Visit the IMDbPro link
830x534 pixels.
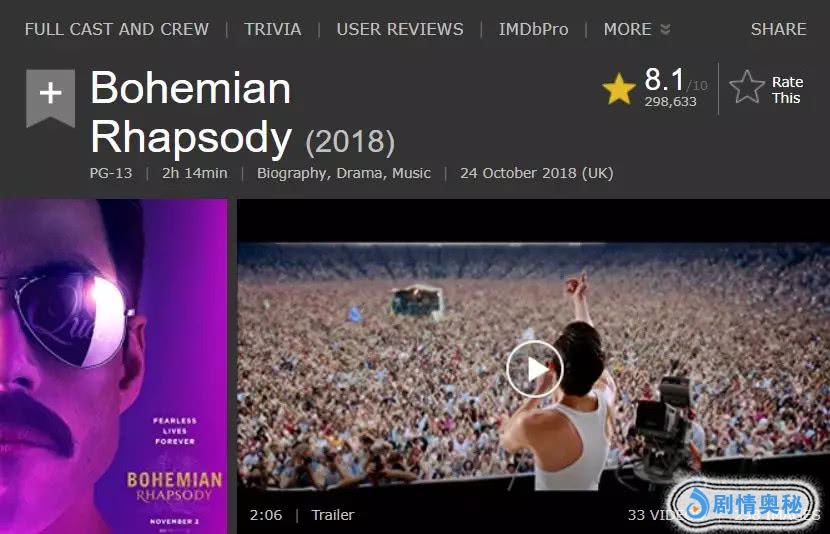click(x=534, y=29)
